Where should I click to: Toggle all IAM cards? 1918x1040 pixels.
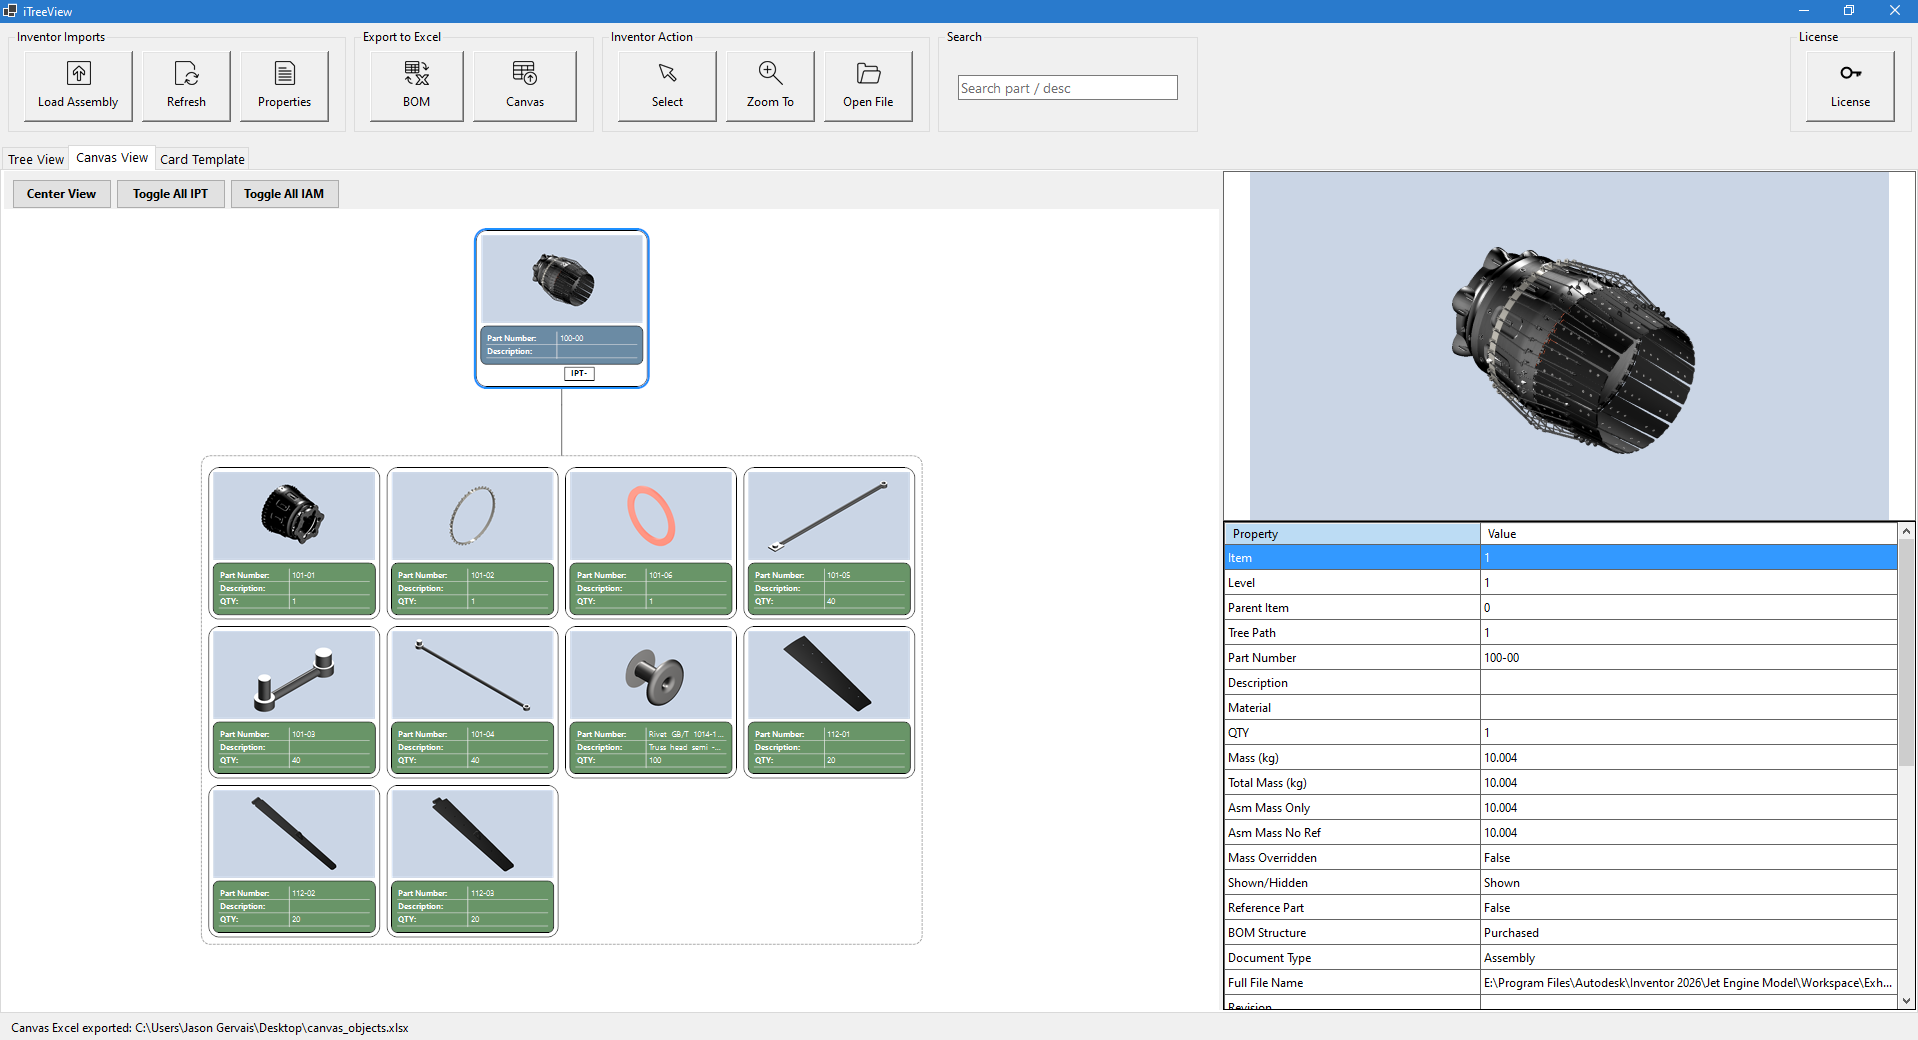coord(284,194)
